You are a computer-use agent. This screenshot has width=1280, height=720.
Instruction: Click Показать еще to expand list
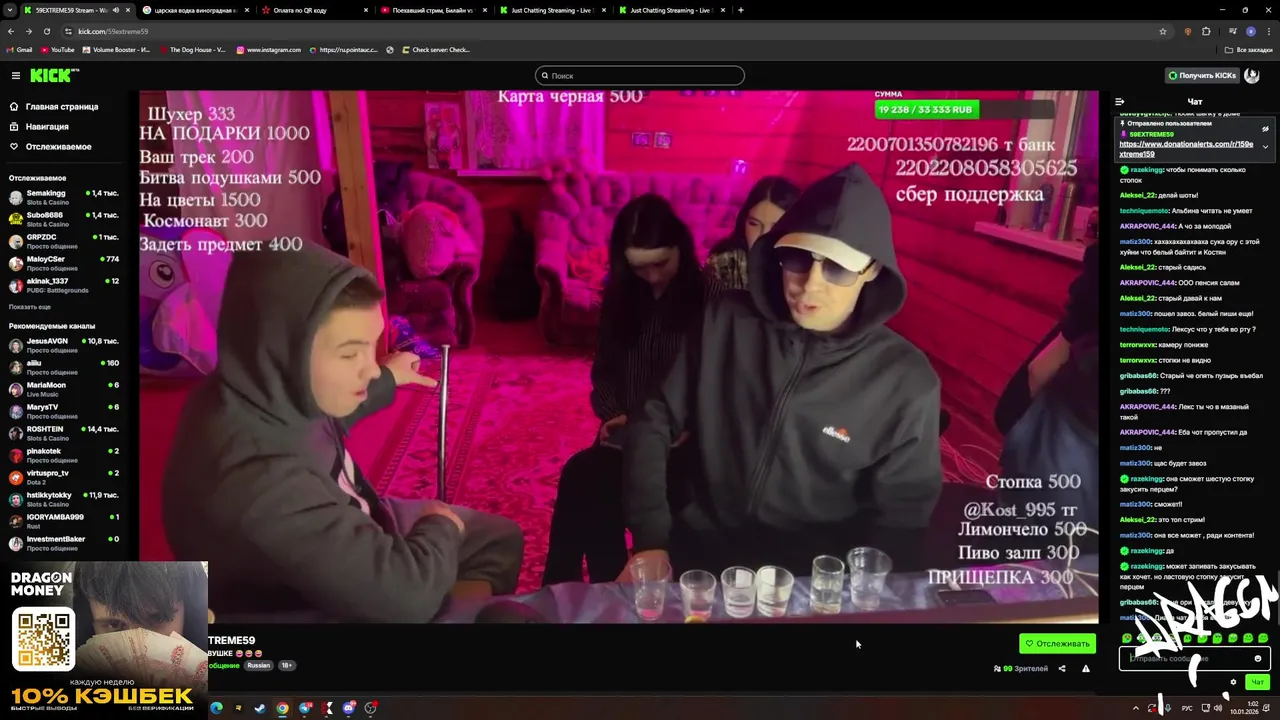click(30, 307)
